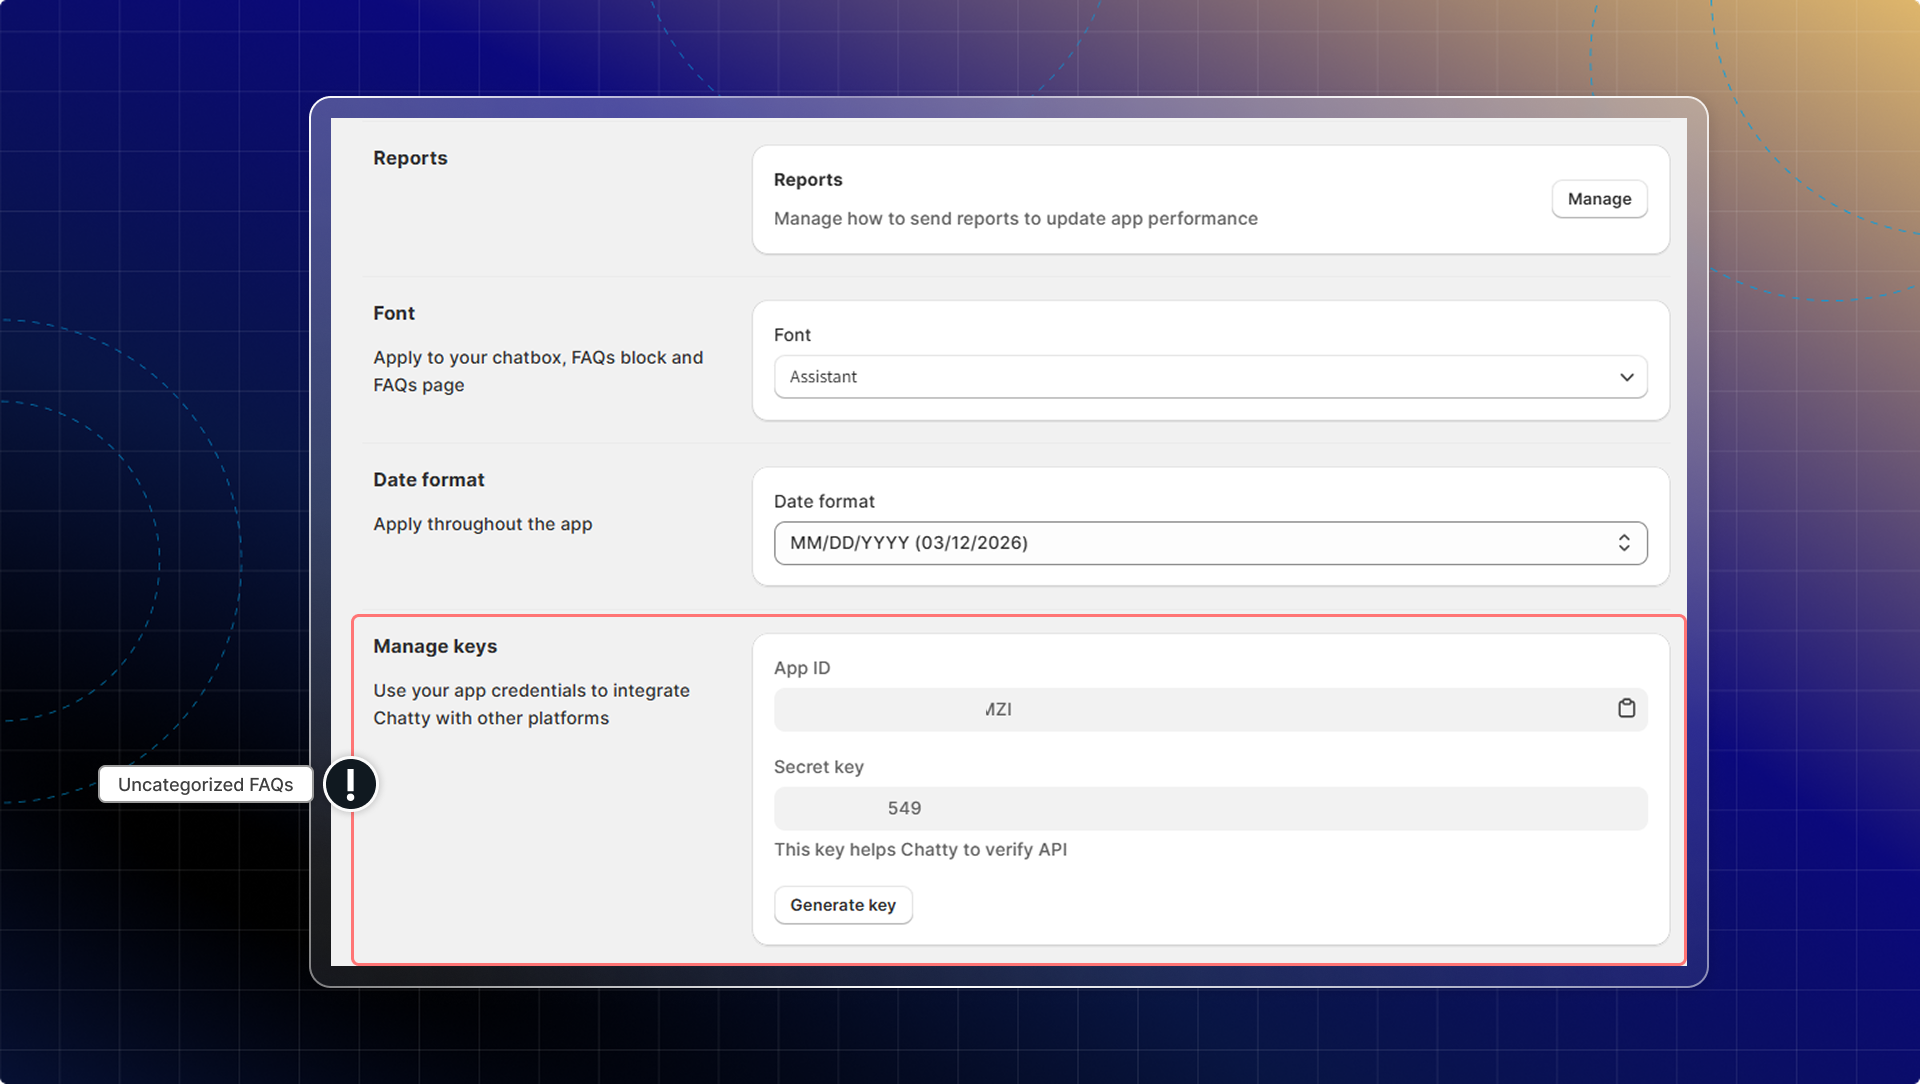
Task: Click the Font dropdown chevron arrow
Action: [1626, 377]
